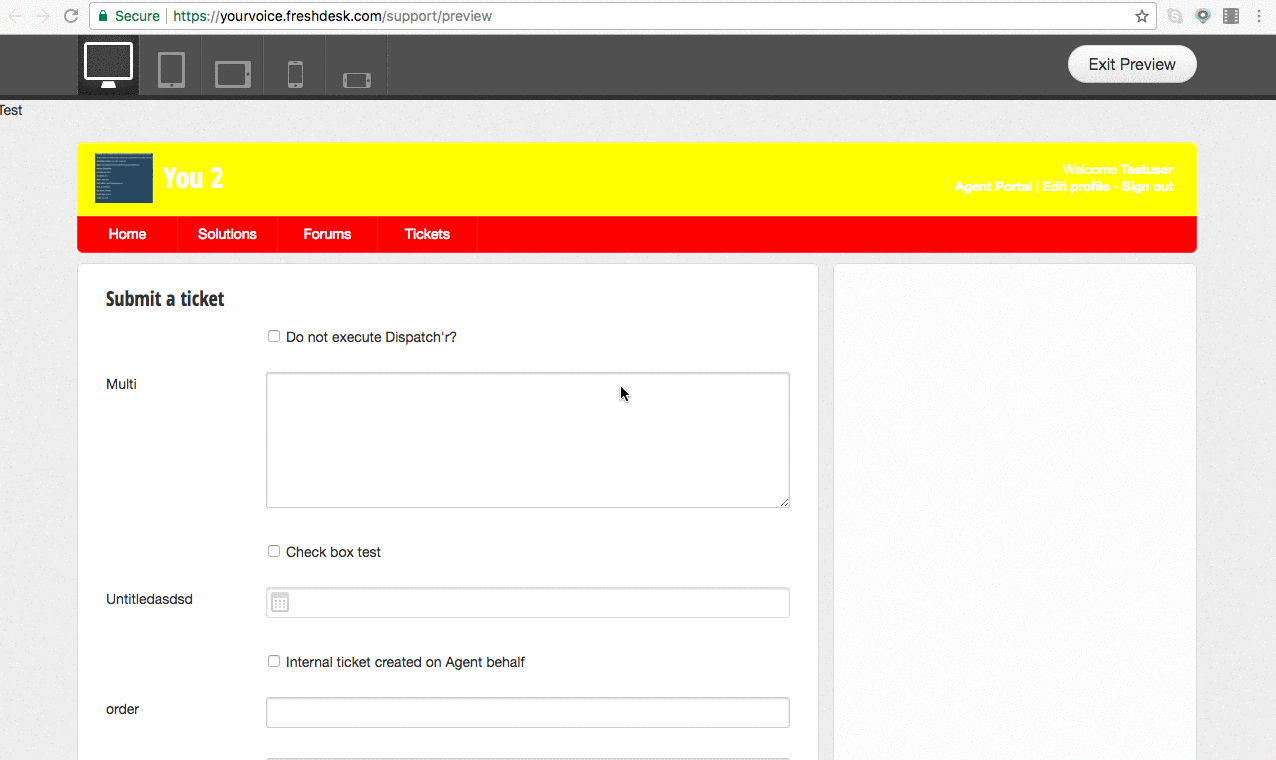The image size is (1276, 760).
Task: Click the Secure padlock indicator
Action: [128, 16]
